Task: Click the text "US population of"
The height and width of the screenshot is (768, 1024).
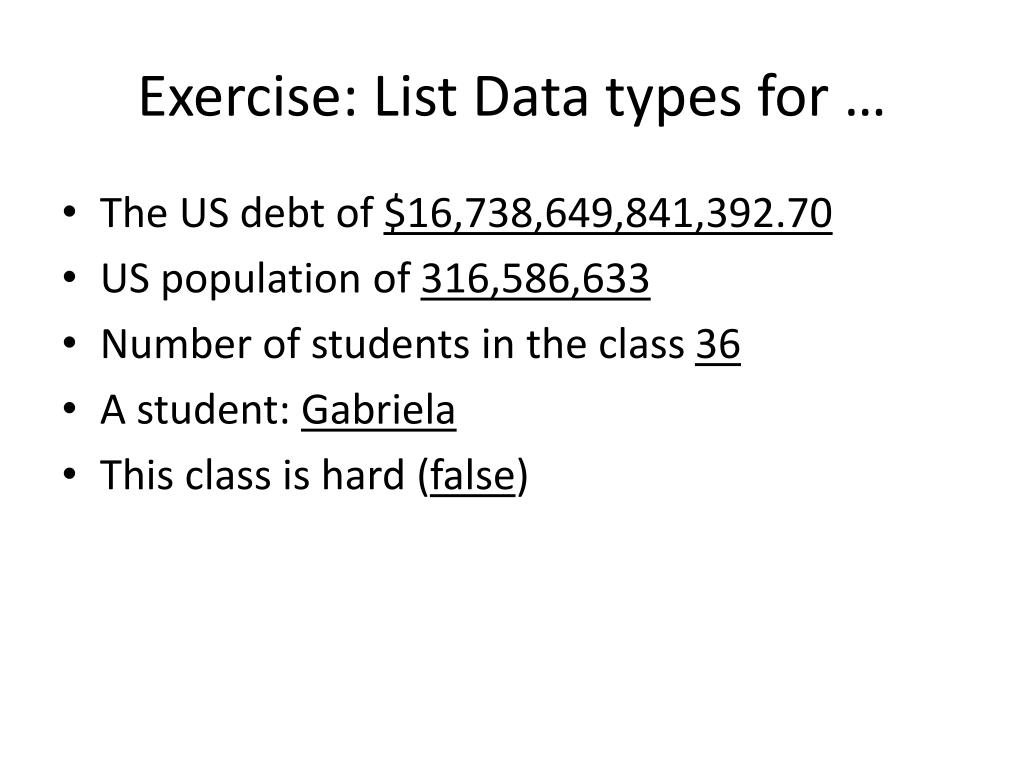Action: pos(256,281)
